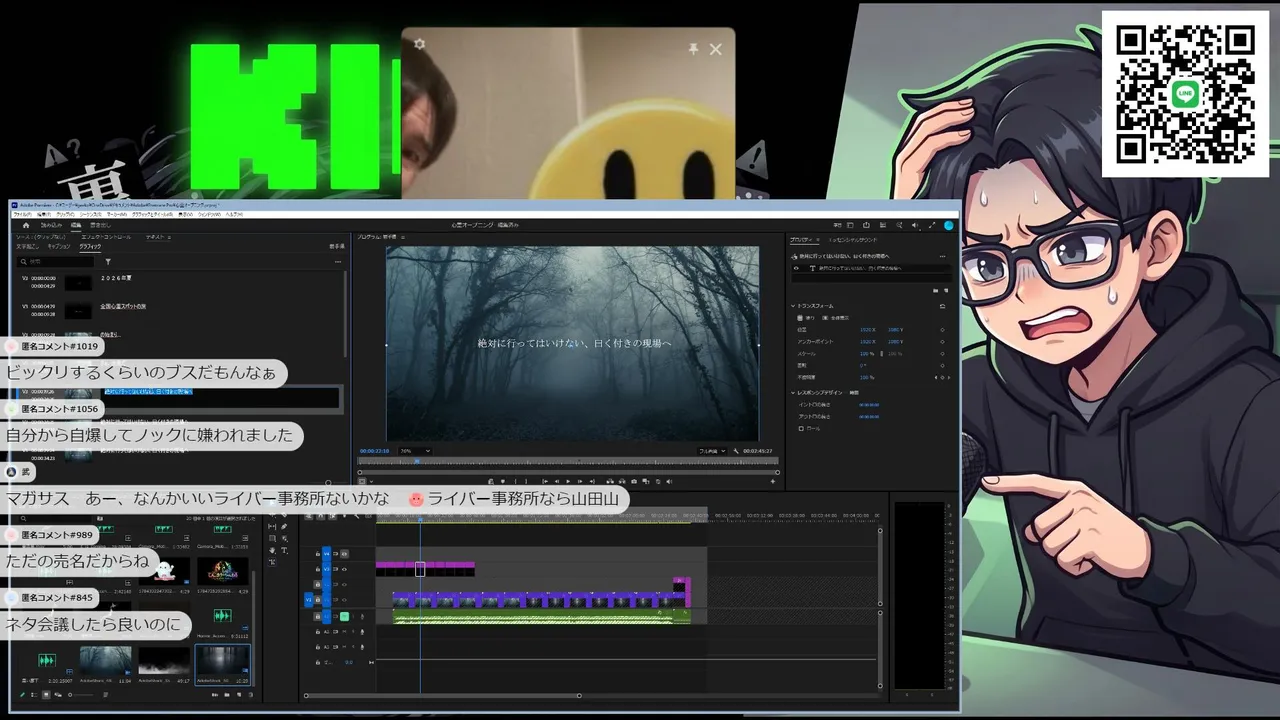
Task: Collapse the Responsive Design section
Action: tap(793, 393)
